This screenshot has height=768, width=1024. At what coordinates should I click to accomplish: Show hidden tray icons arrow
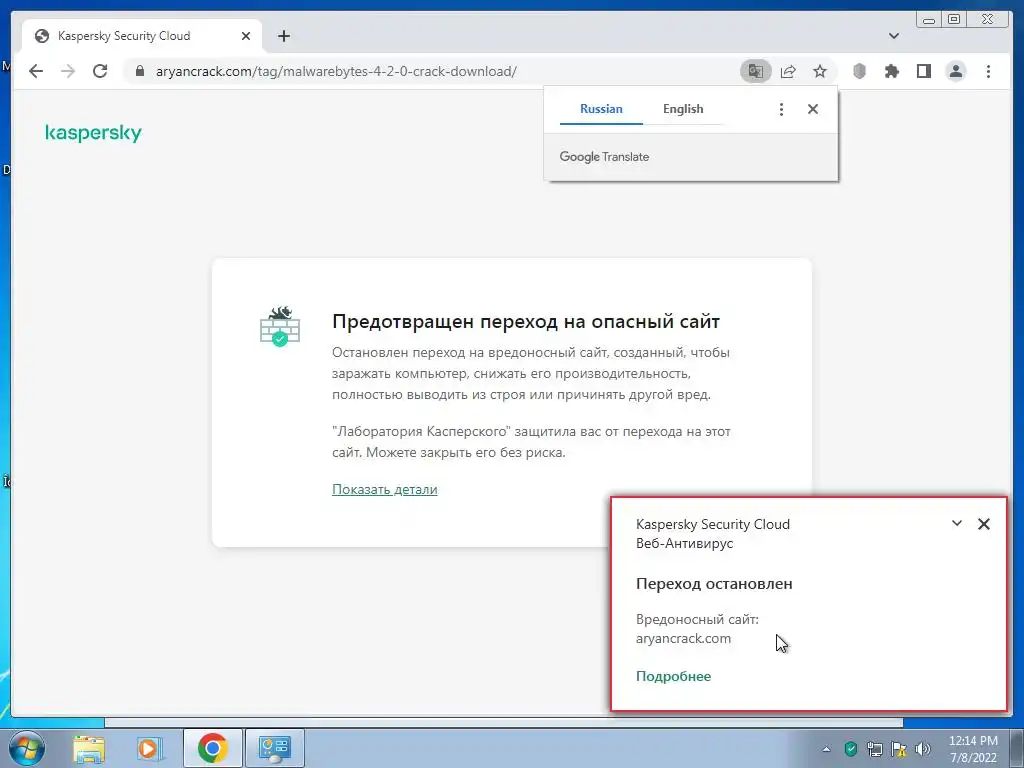pyautogui.click(x=826, y=749)
